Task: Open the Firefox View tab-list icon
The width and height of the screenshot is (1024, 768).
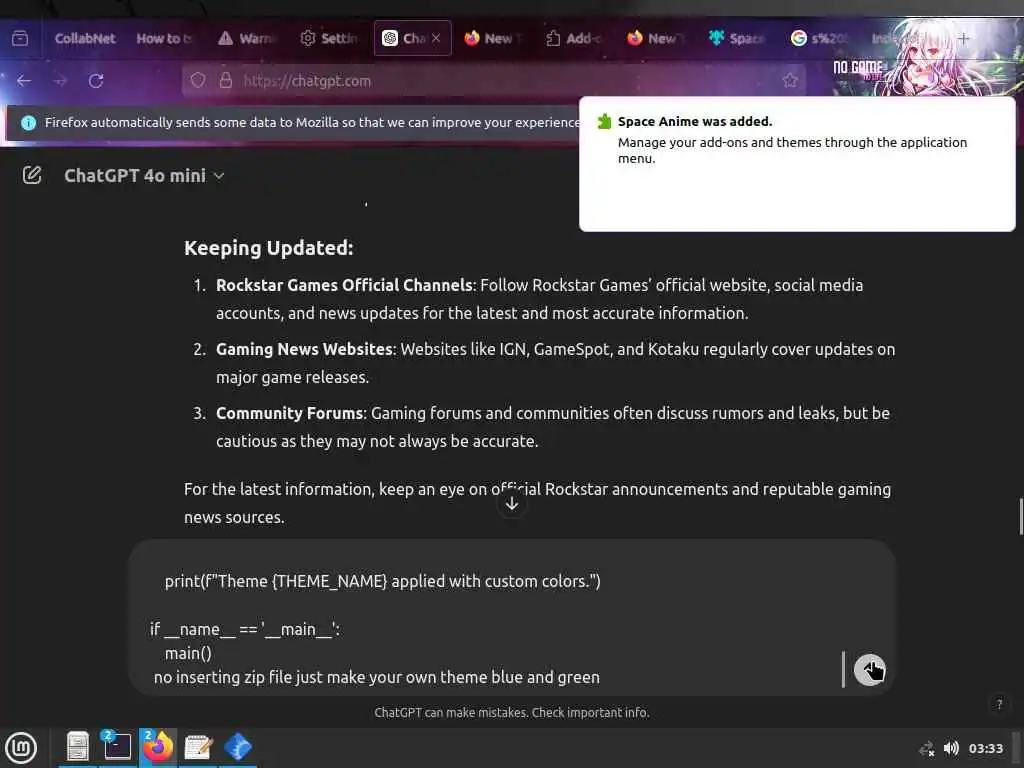Action: point(20,39)
